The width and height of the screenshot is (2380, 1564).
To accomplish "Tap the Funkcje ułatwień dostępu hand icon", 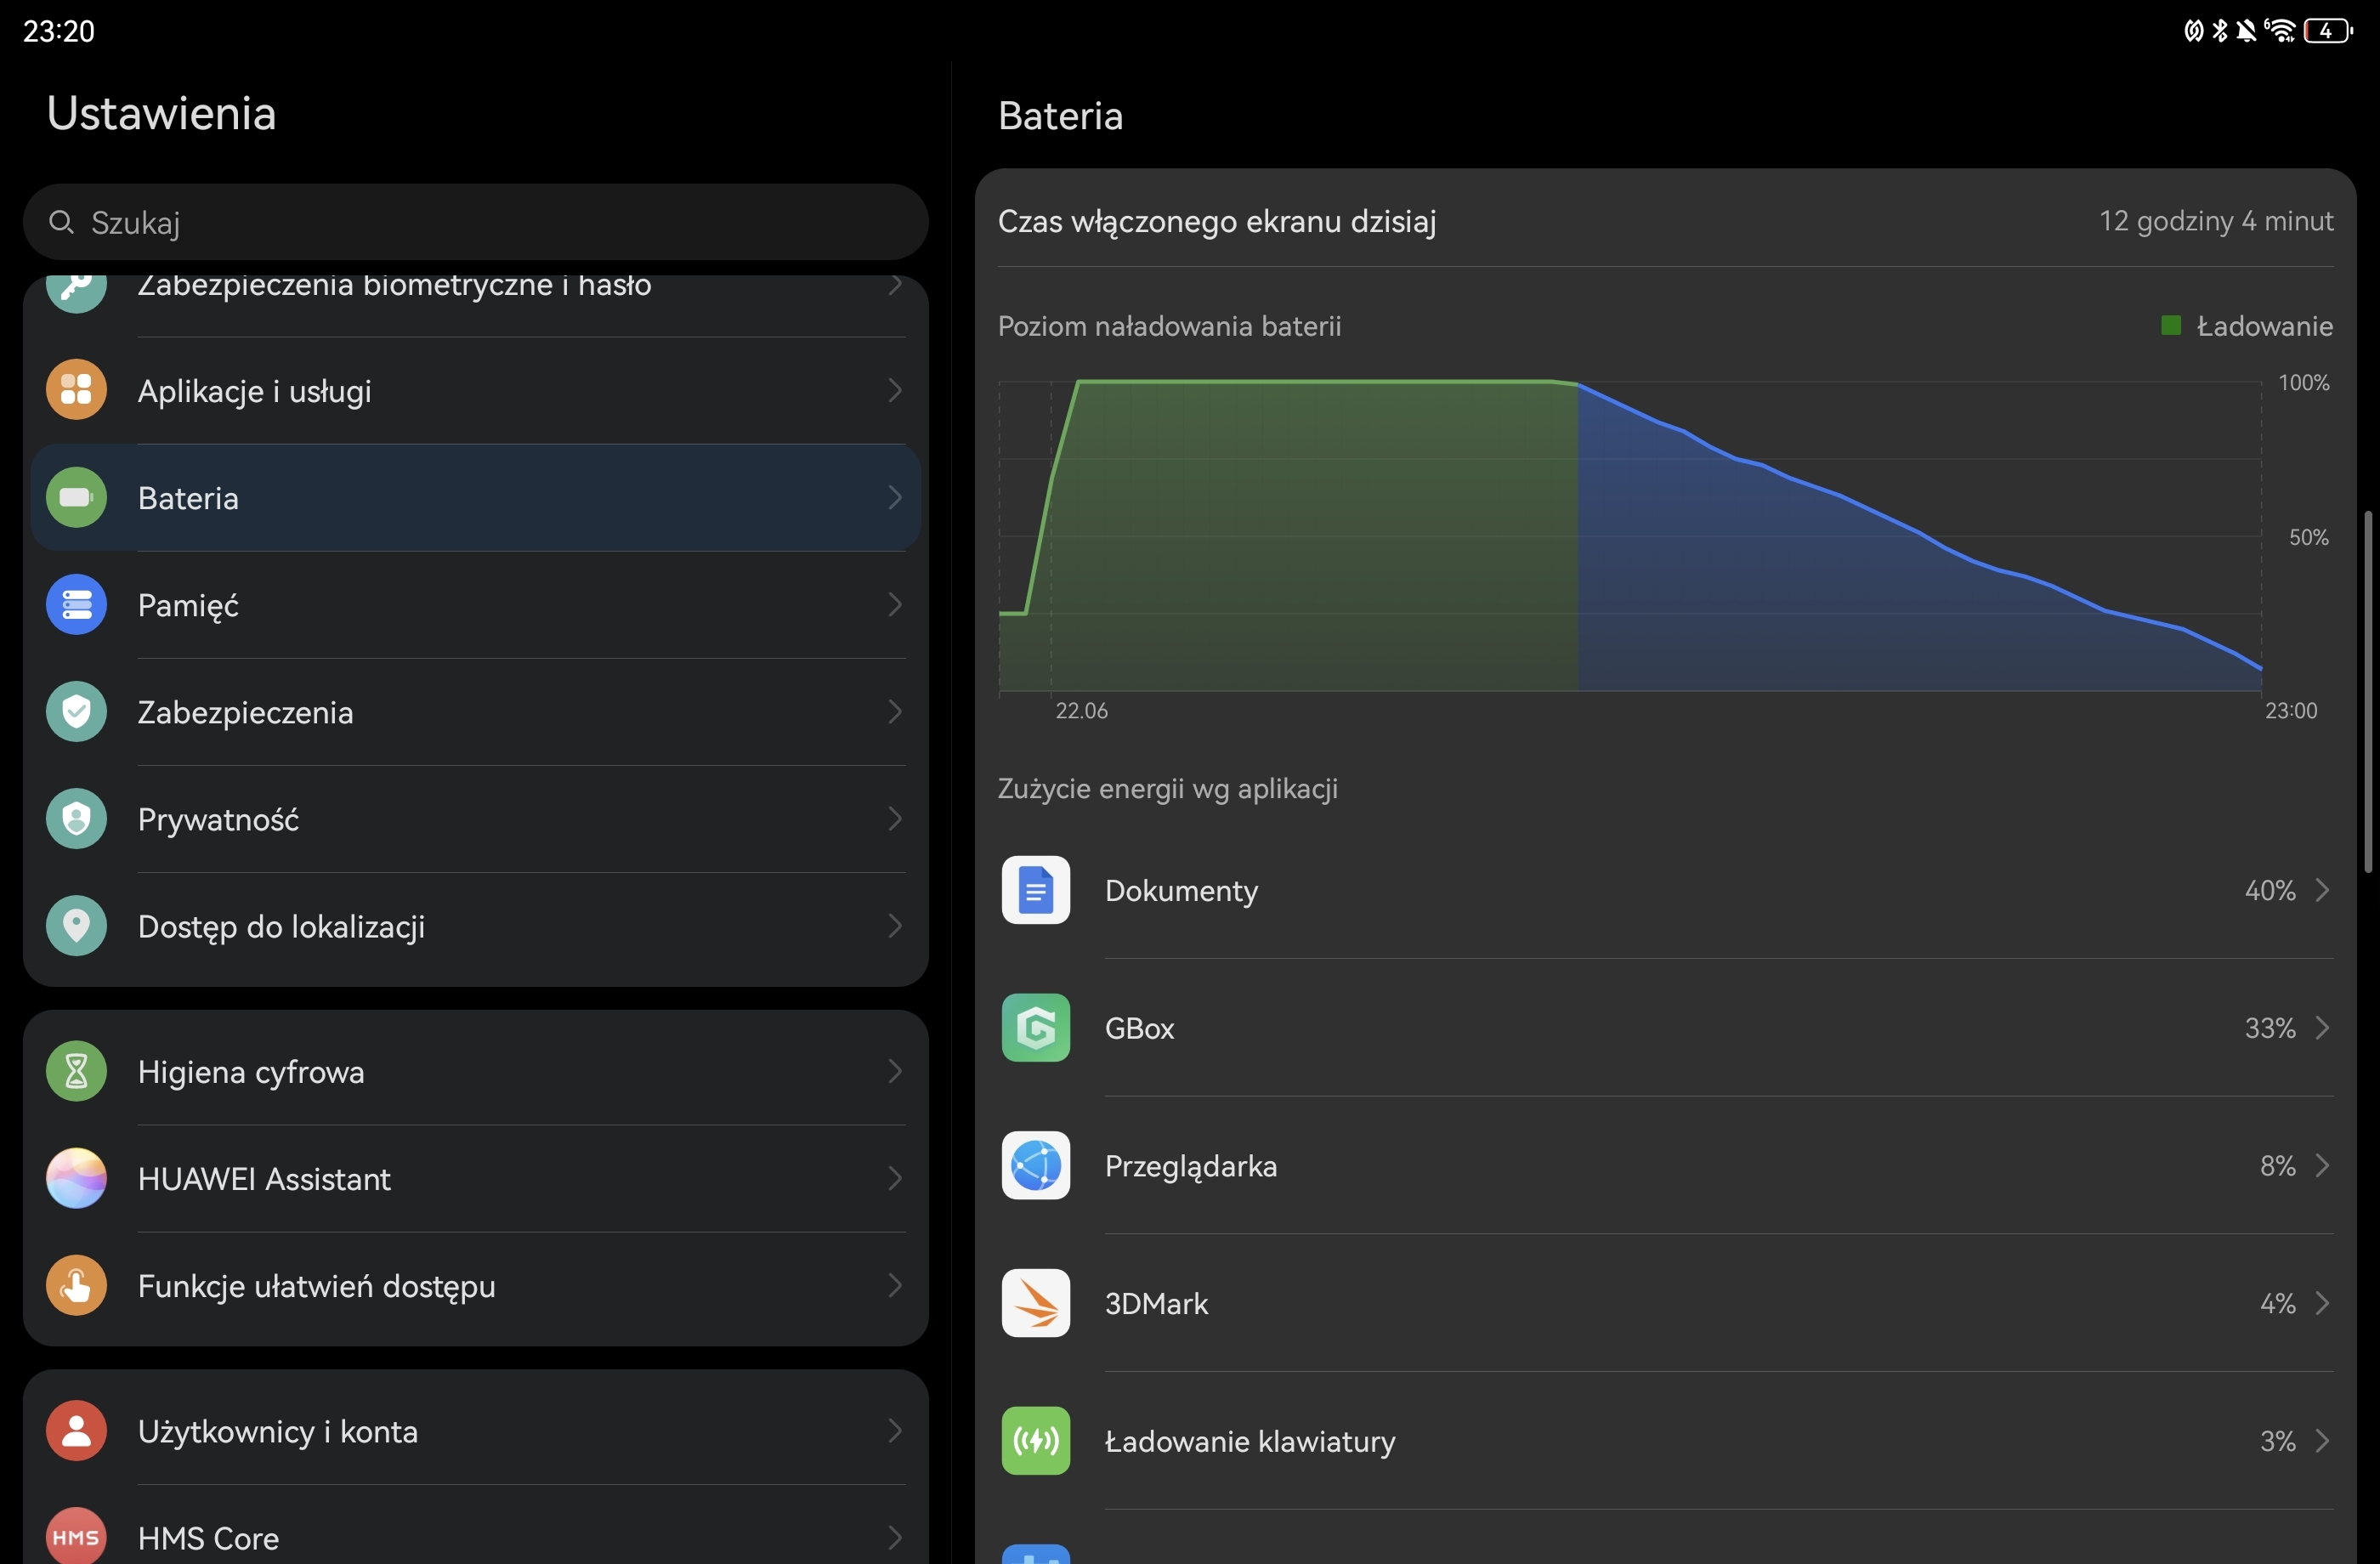I will (76, 1285).
